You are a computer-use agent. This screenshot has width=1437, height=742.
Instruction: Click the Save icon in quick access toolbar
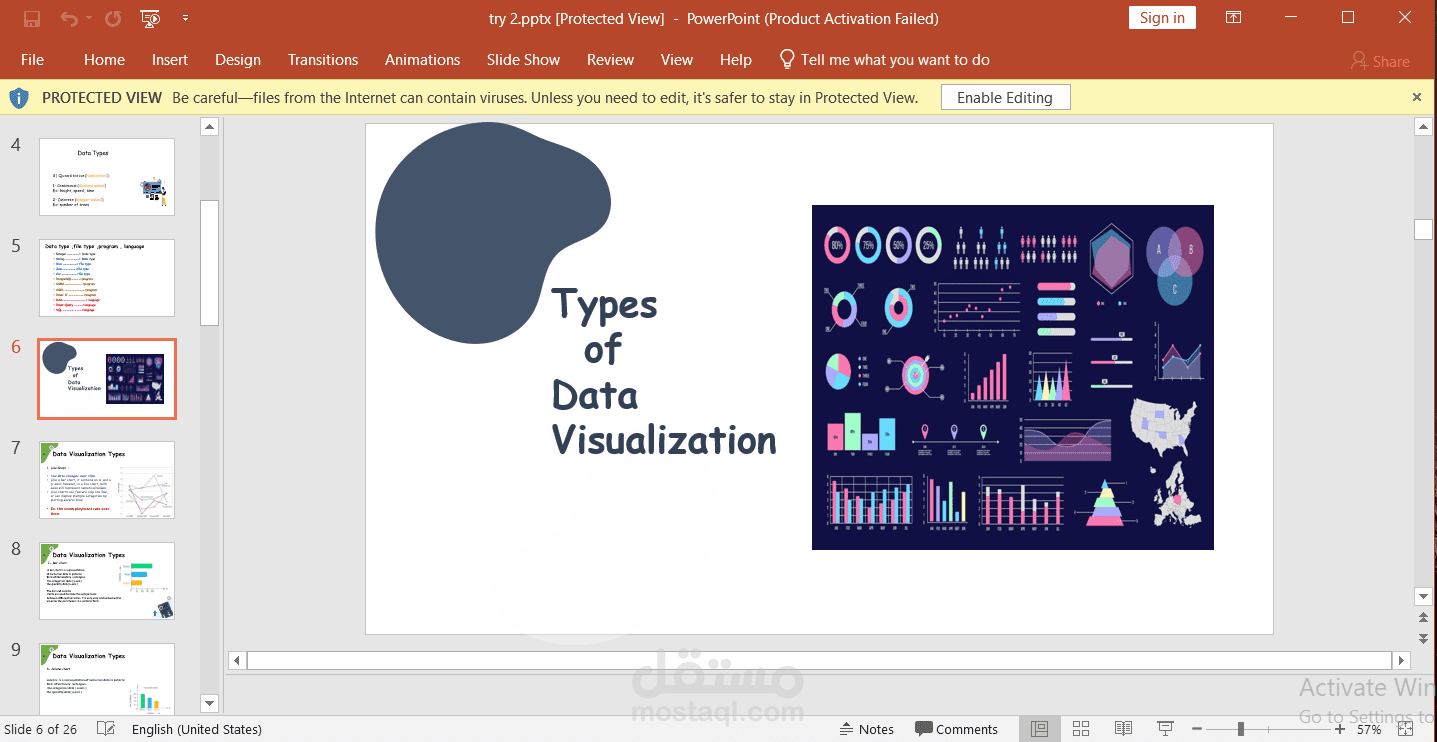click(x=32, y=18)
